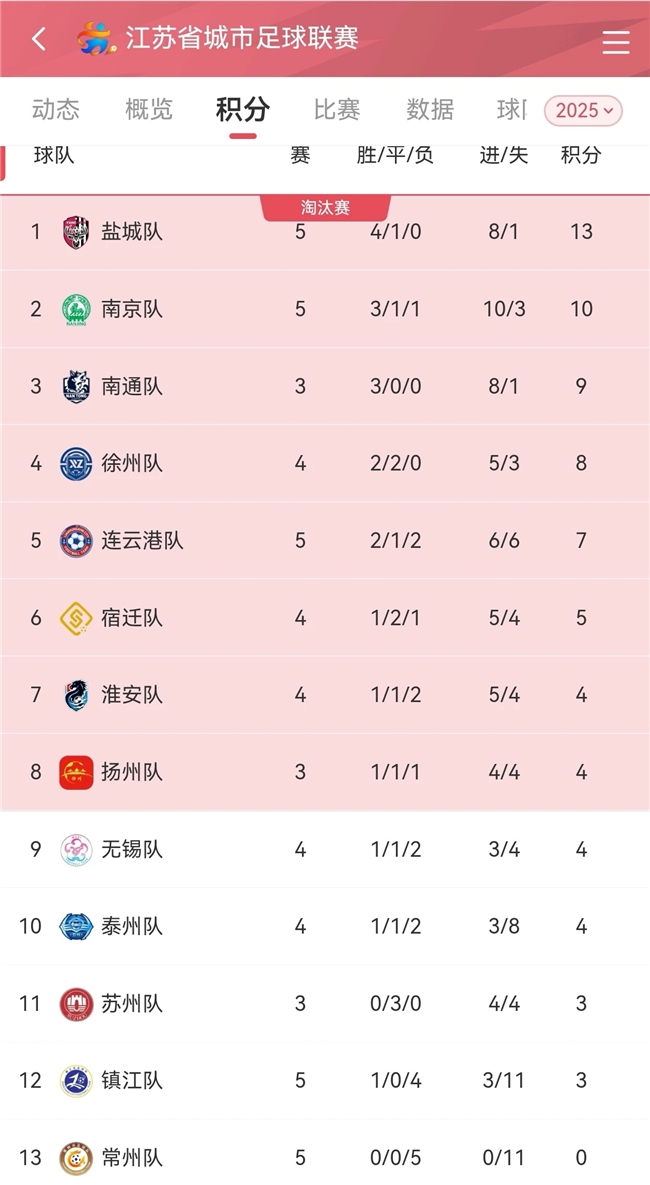Tap the 南京队 green team logo
The height and width of the screenshot is (1185, 650).
76,309
